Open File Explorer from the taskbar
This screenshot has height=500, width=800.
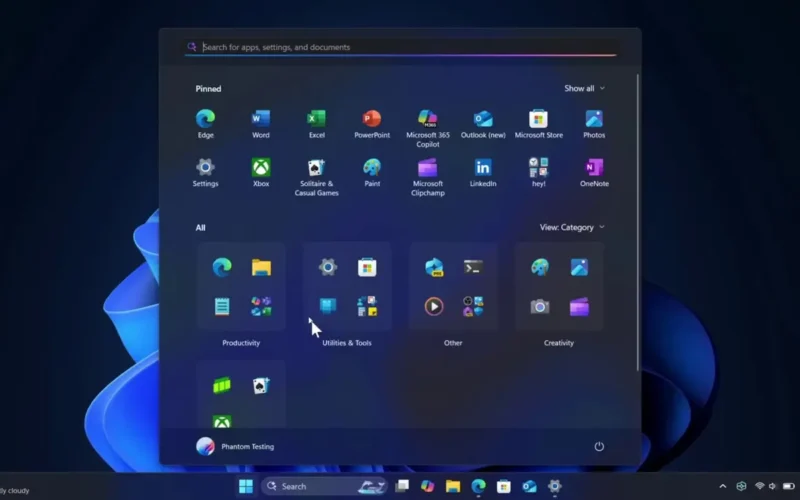click(453, 486)
